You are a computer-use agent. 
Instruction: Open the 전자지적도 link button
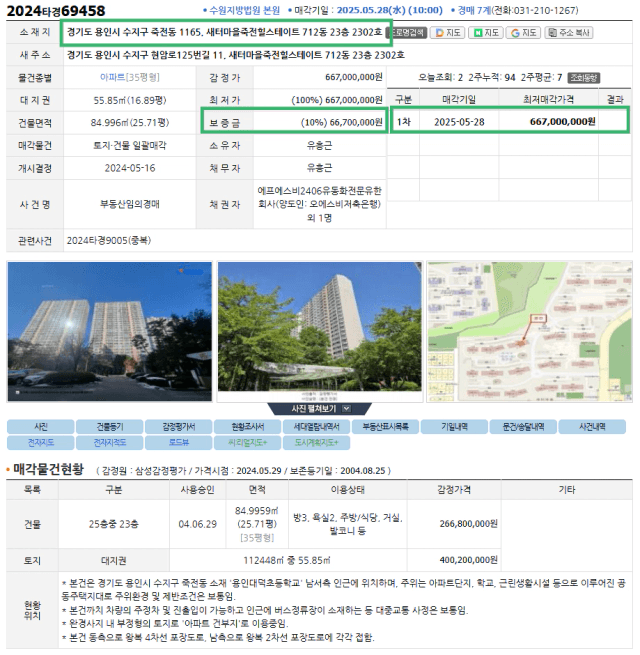pos(110,442)
